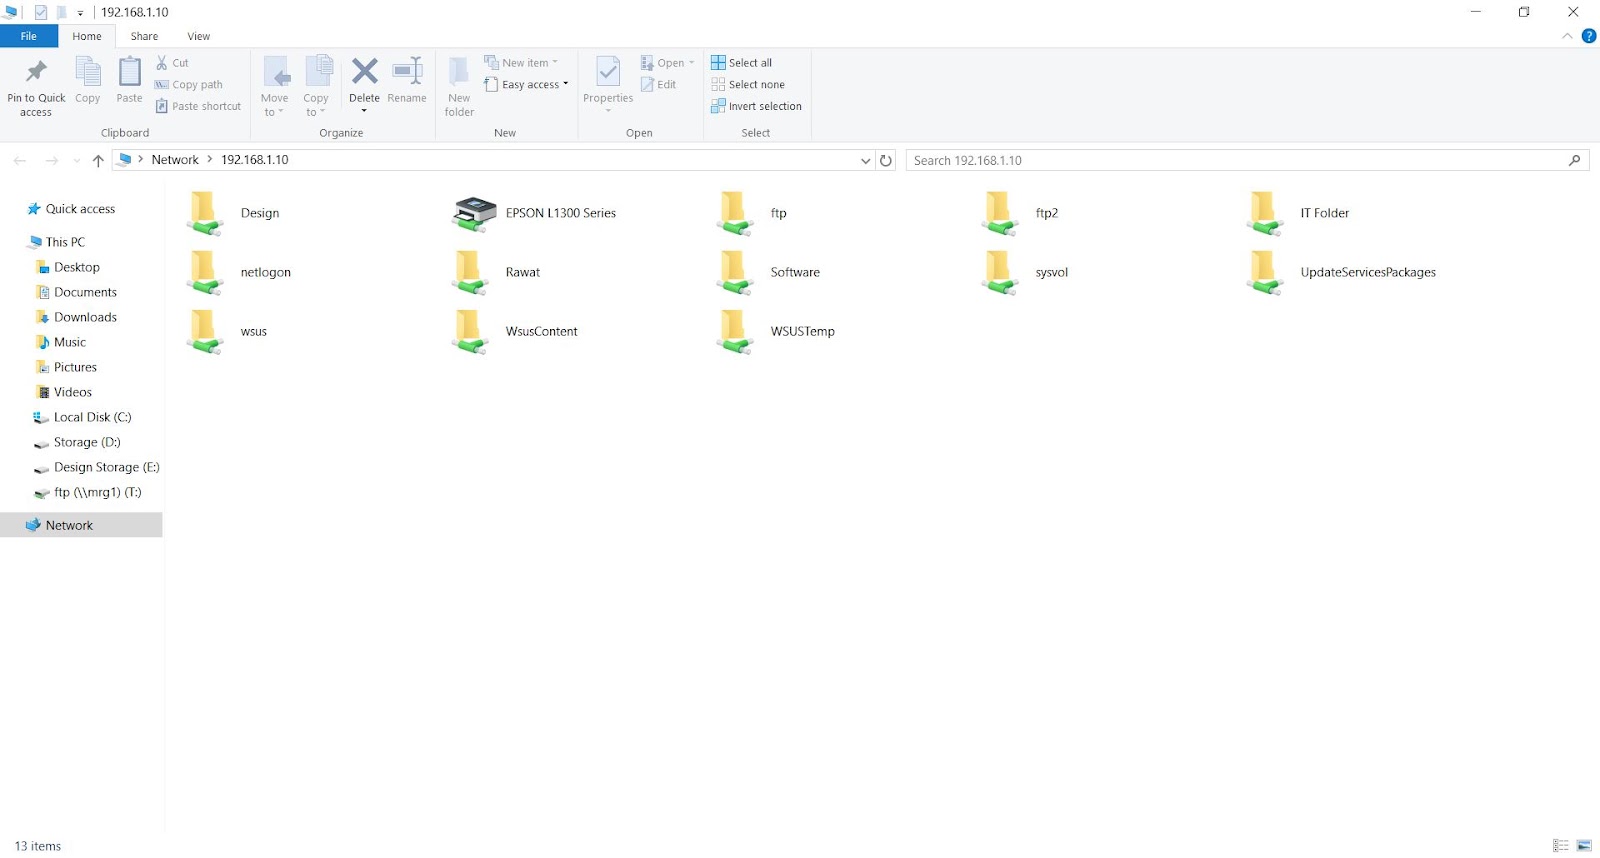Open Downloads in navigation pane
The width and height of the screenshot is (1600, 858).
85,317
